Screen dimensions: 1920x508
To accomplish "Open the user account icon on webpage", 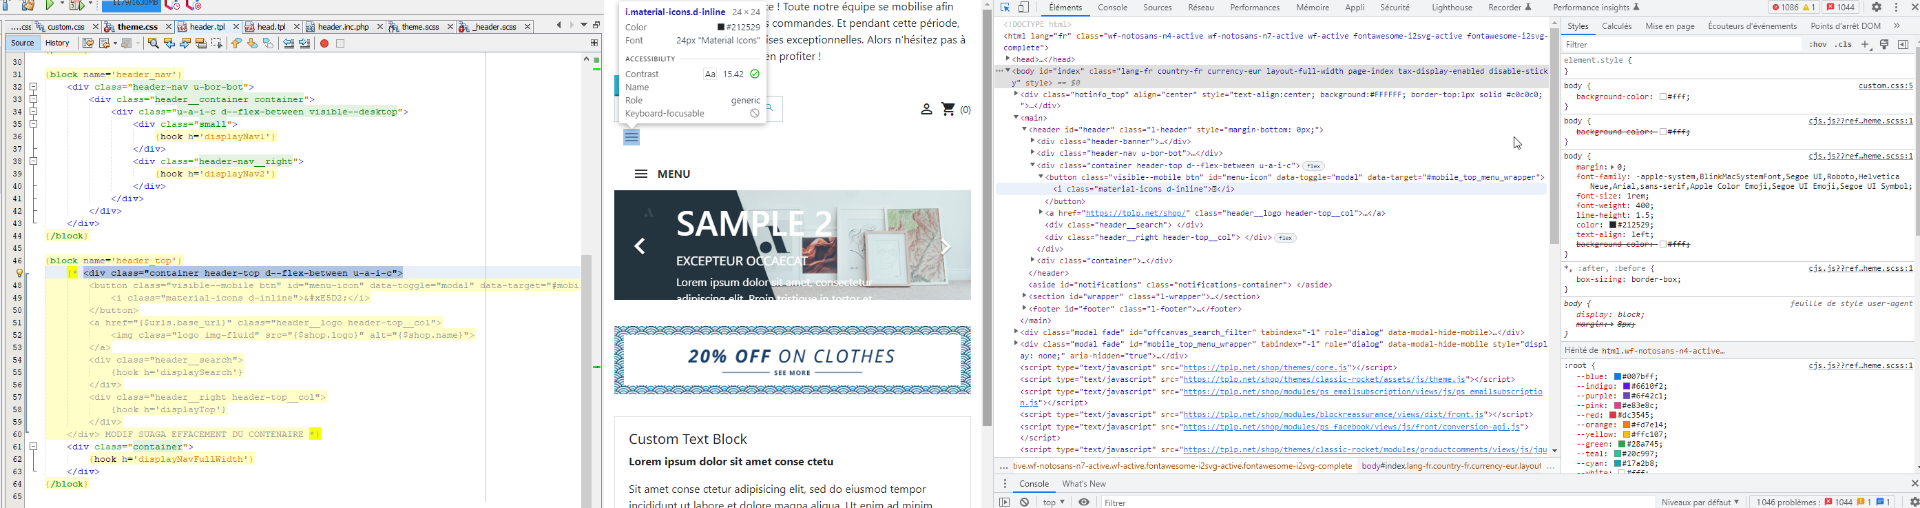I will tap(926, 109).
